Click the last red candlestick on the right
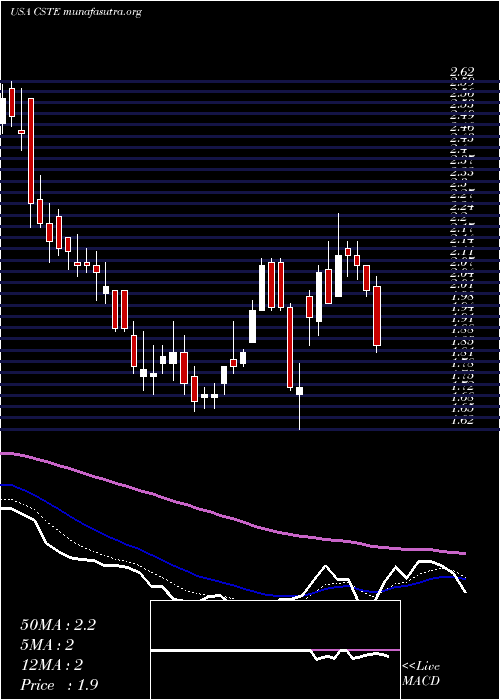Viewport: 500px width, 700px height. [377, 316]
